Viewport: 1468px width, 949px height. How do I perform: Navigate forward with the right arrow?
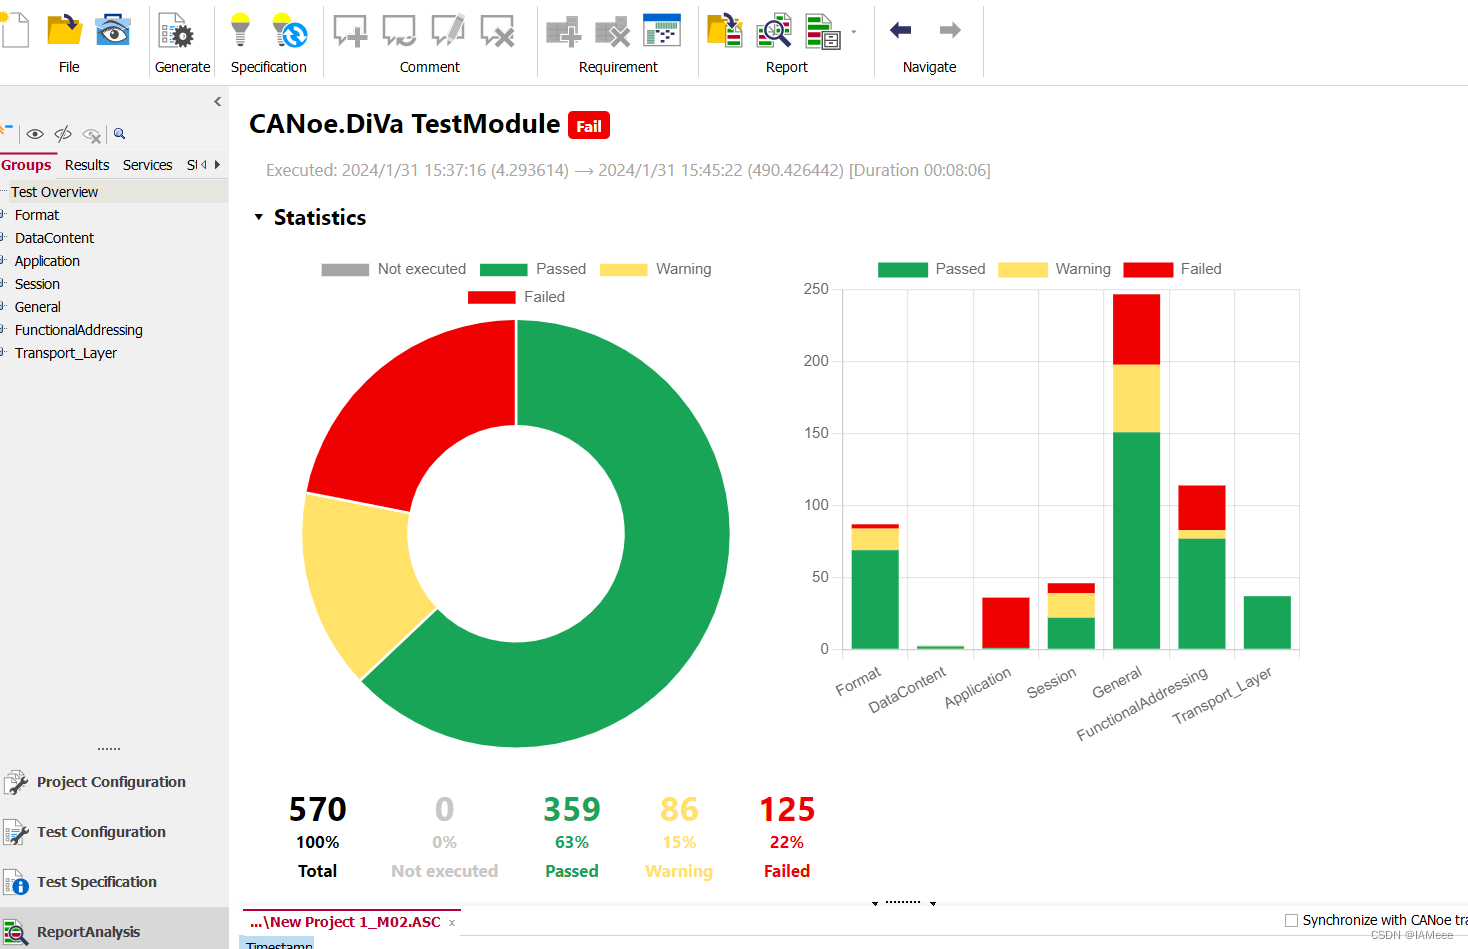click(x=950, y=30)
